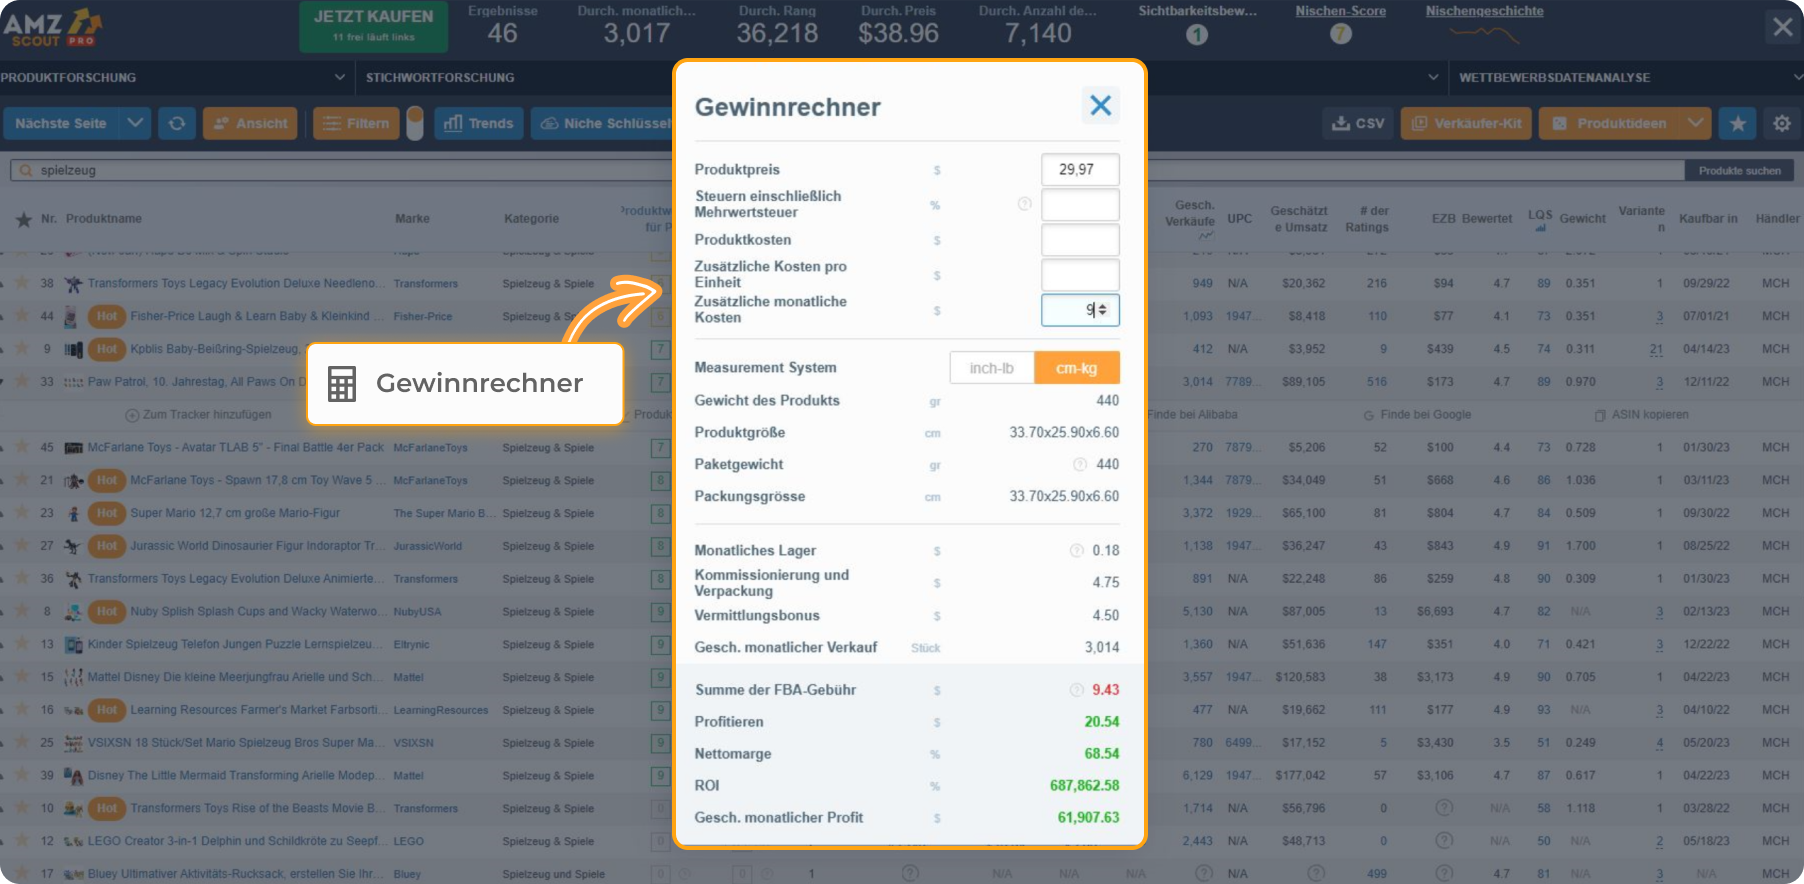Export data with the CSV button
Viewport: 1804px width, 884px height.
click(x=1358, y=123)
